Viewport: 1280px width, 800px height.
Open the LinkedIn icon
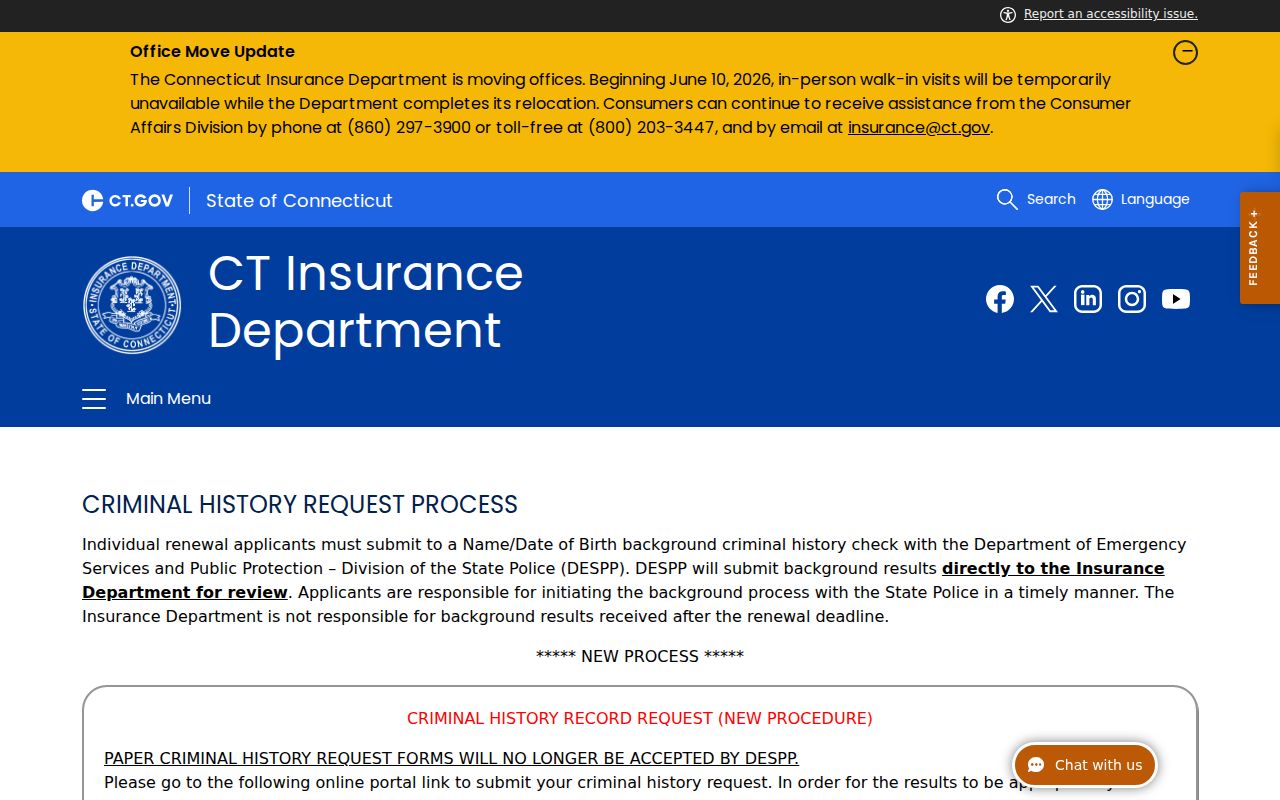tap(1088, 299)
